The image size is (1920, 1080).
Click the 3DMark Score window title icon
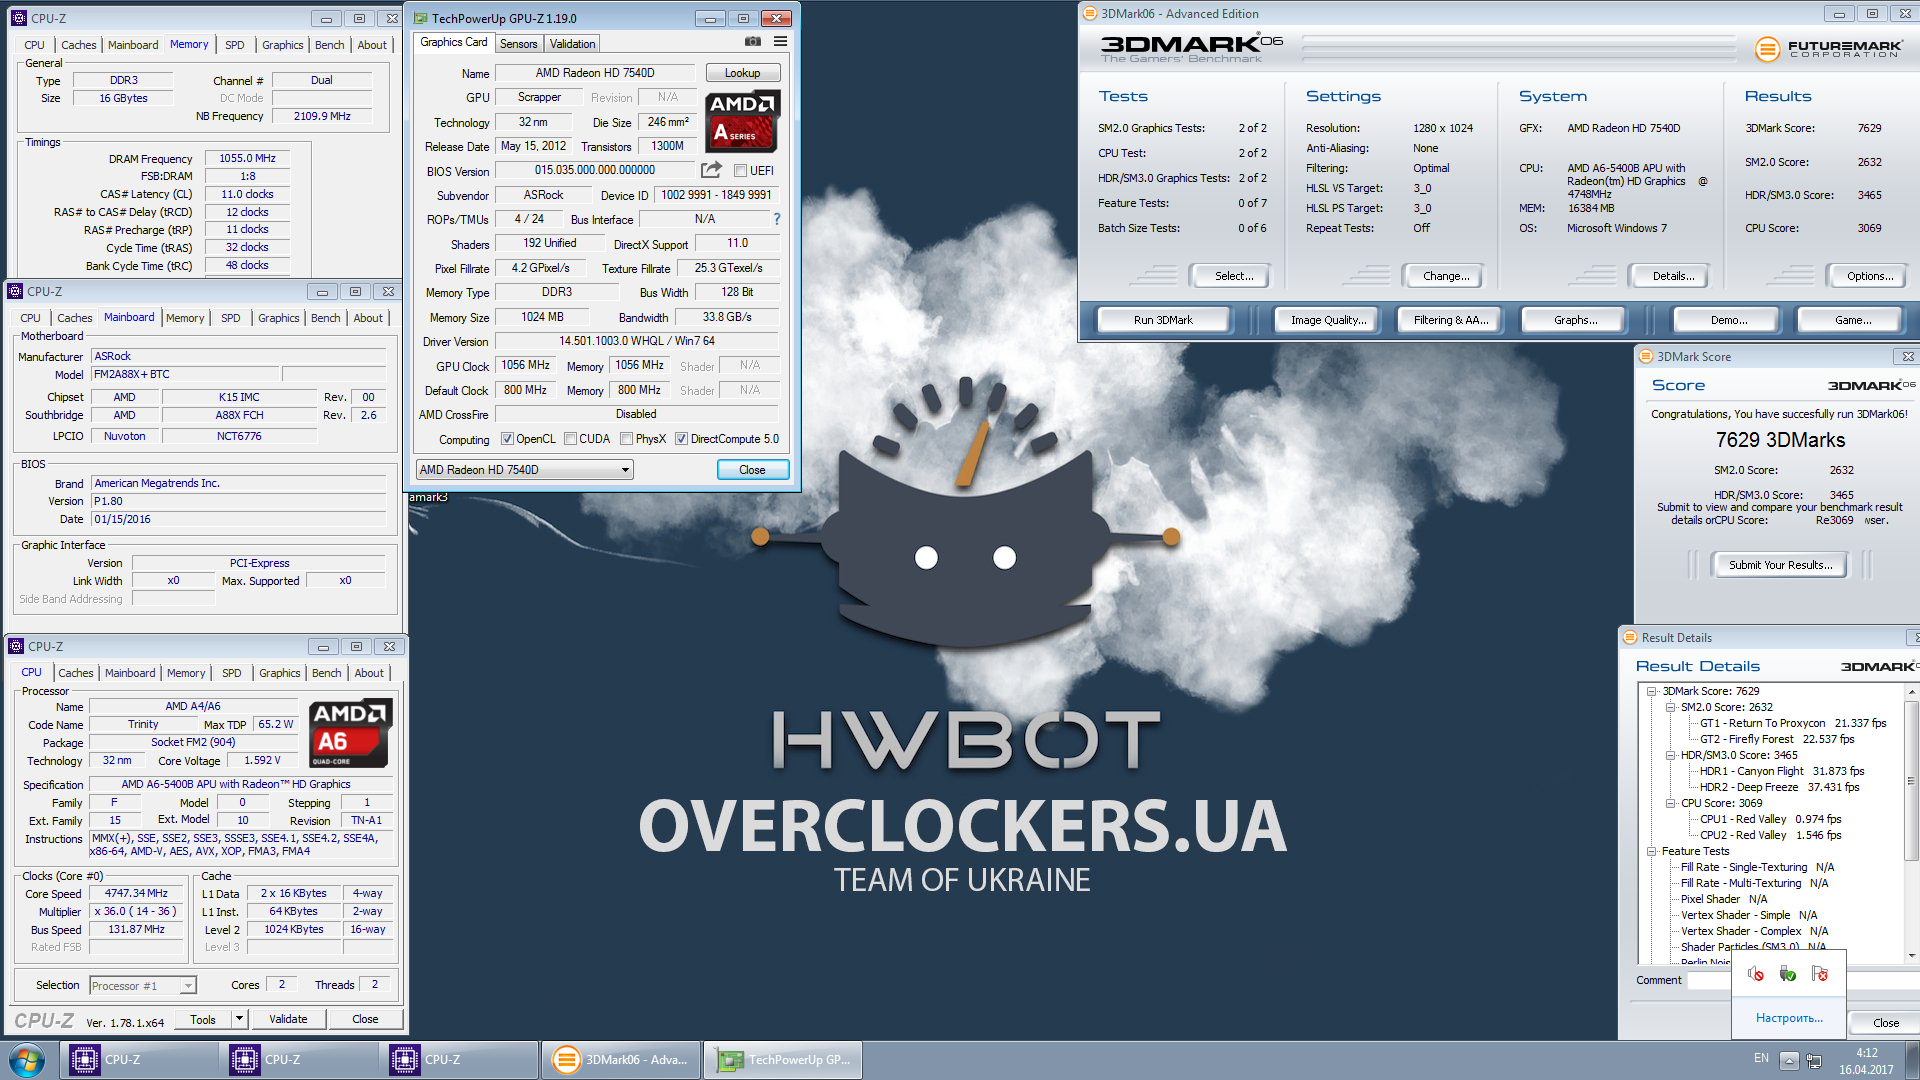point(1645,356)
